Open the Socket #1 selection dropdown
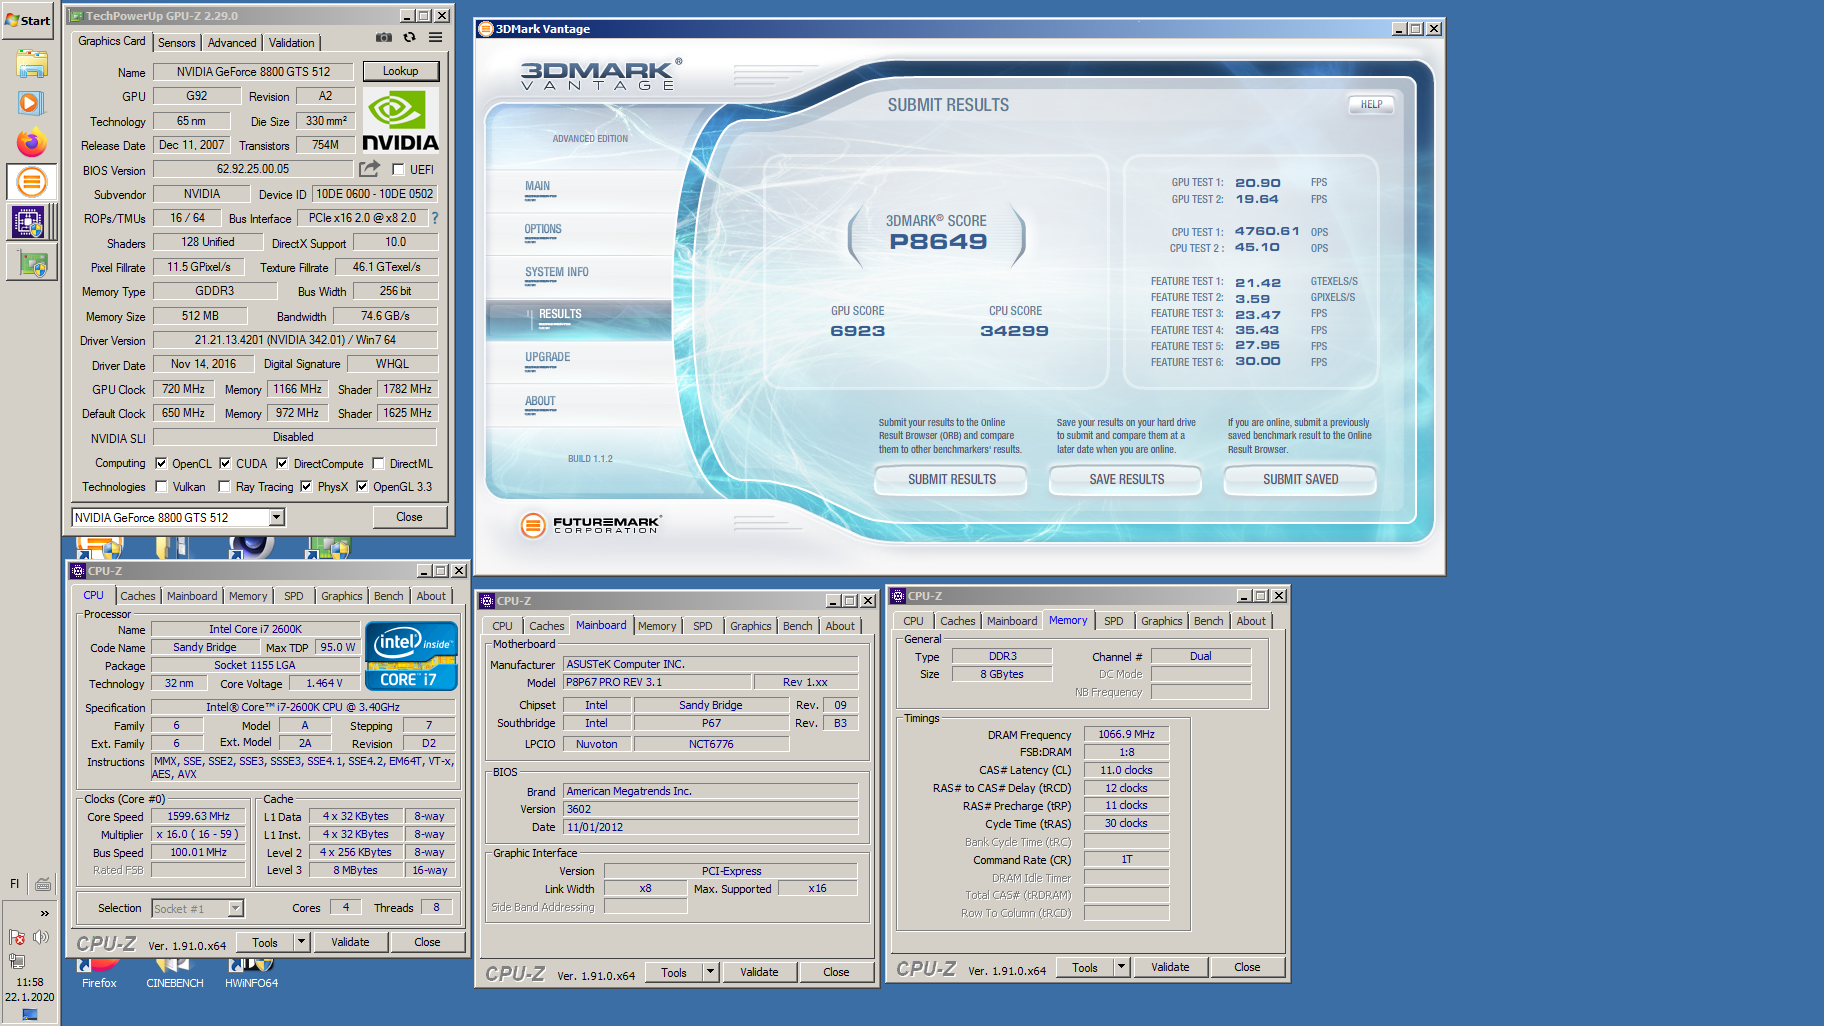 coord(236,908)
